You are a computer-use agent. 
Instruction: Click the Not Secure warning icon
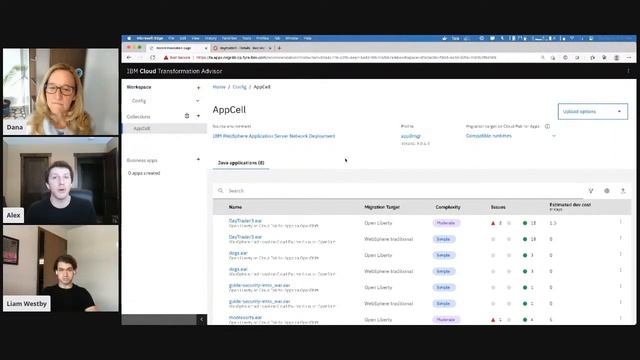point(166,58)
